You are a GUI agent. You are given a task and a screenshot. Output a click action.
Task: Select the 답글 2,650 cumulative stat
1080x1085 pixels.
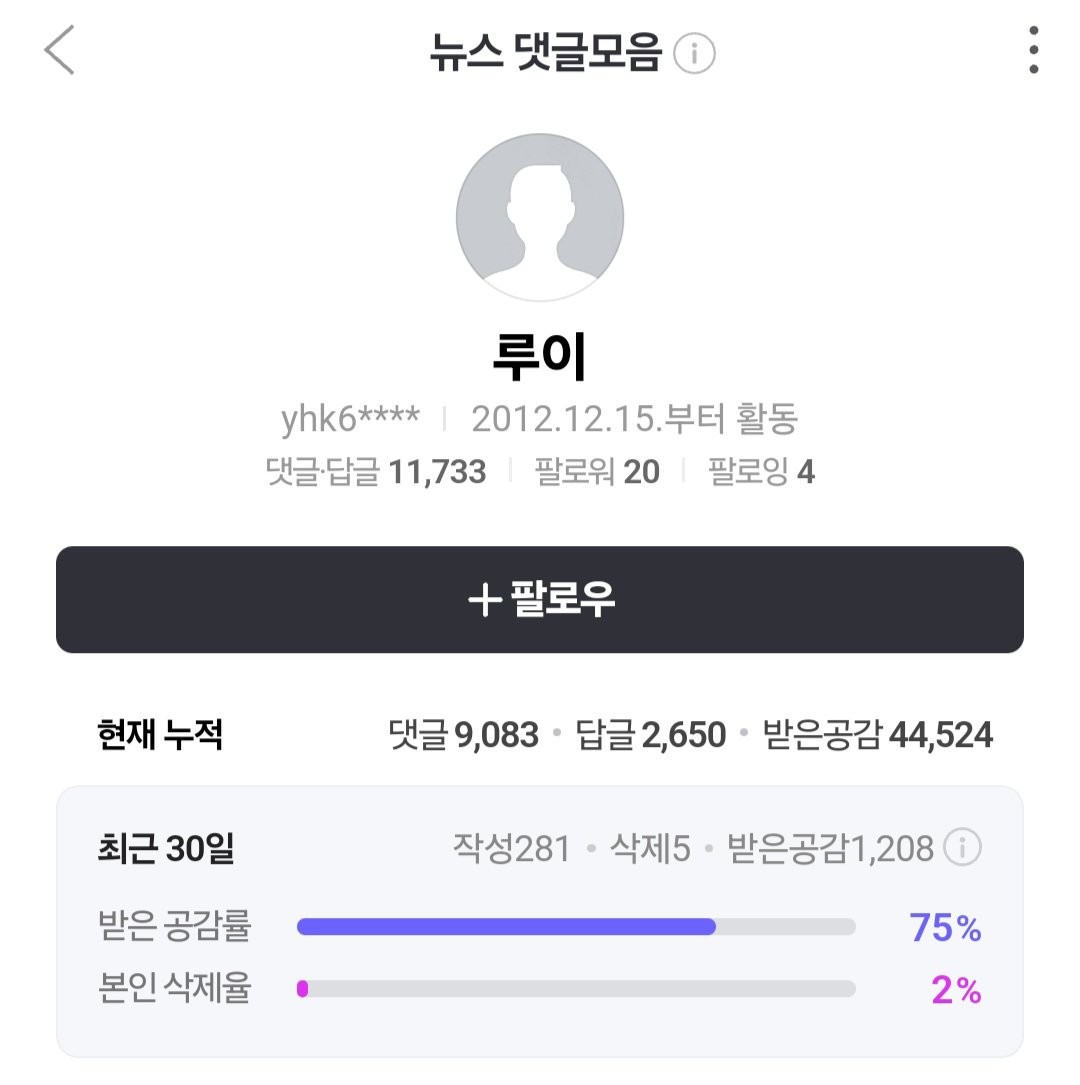(651, 735)
